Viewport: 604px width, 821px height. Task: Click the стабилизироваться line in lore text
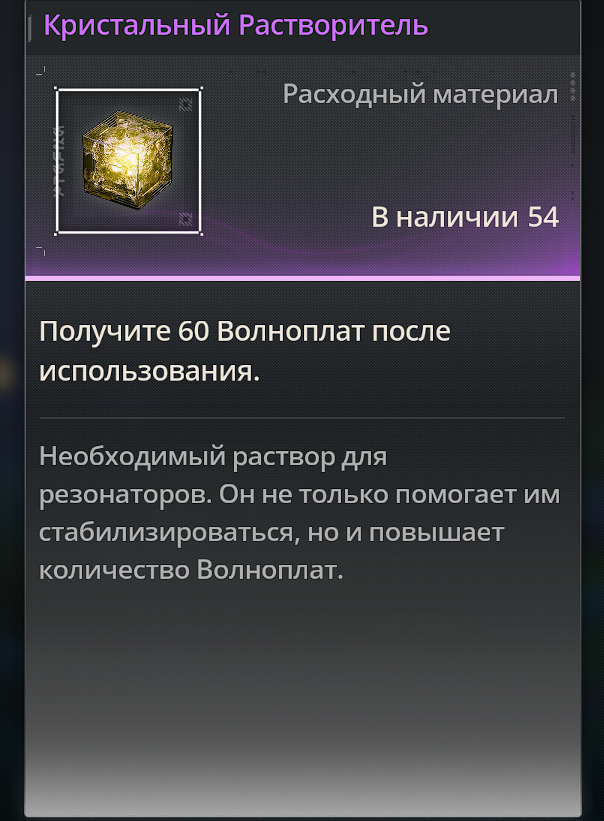pyautogui.click(x=272, y=532)
